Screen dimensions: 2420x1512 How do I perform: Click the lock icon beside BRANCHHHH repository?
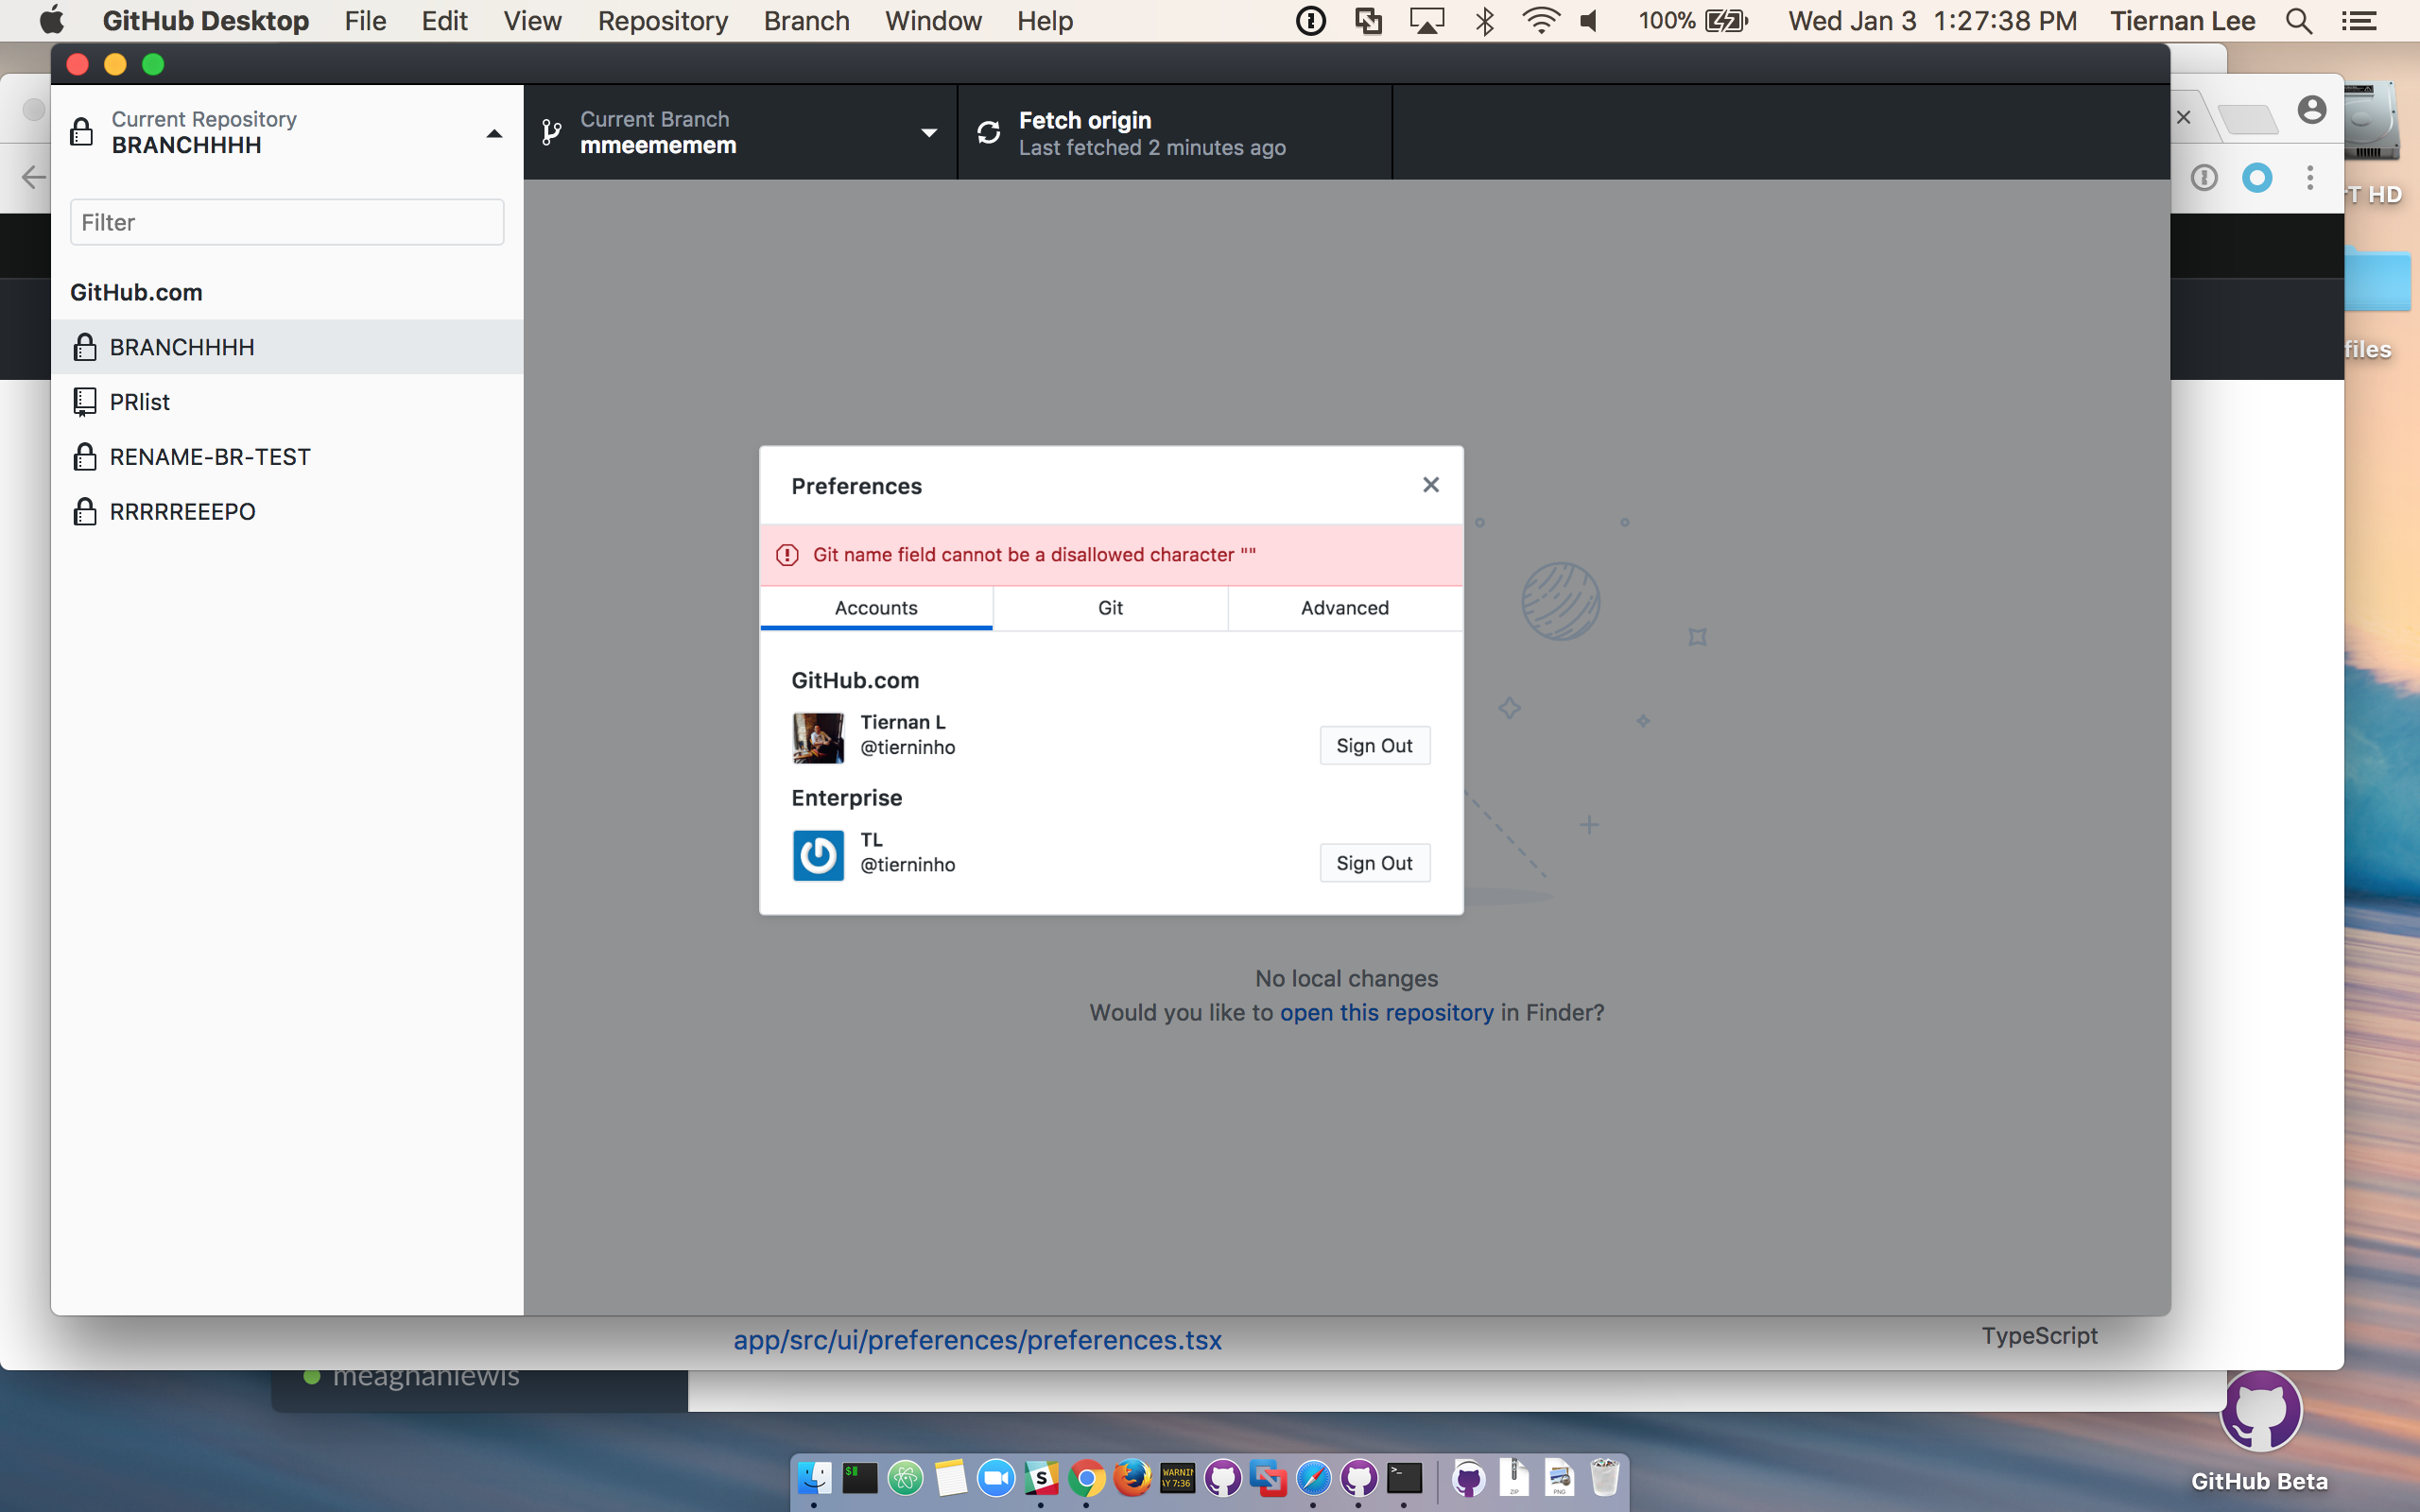click(85, 346)
